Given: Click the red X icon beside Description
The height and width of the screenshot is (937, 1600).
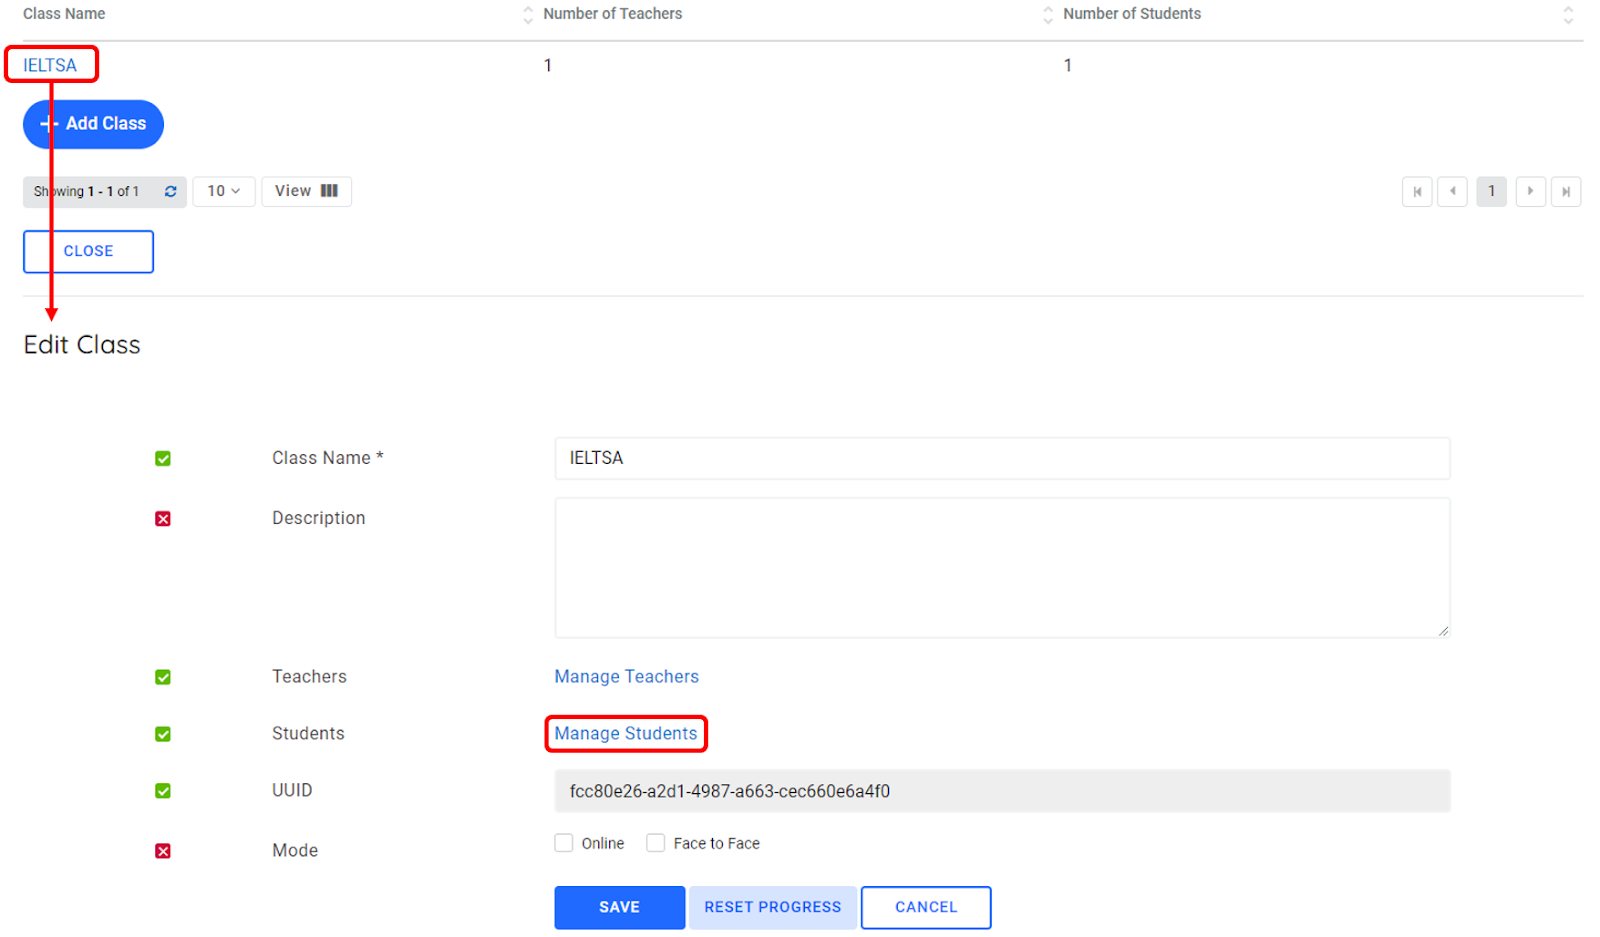Looking at the screenshot, I should tap(163, 519).
